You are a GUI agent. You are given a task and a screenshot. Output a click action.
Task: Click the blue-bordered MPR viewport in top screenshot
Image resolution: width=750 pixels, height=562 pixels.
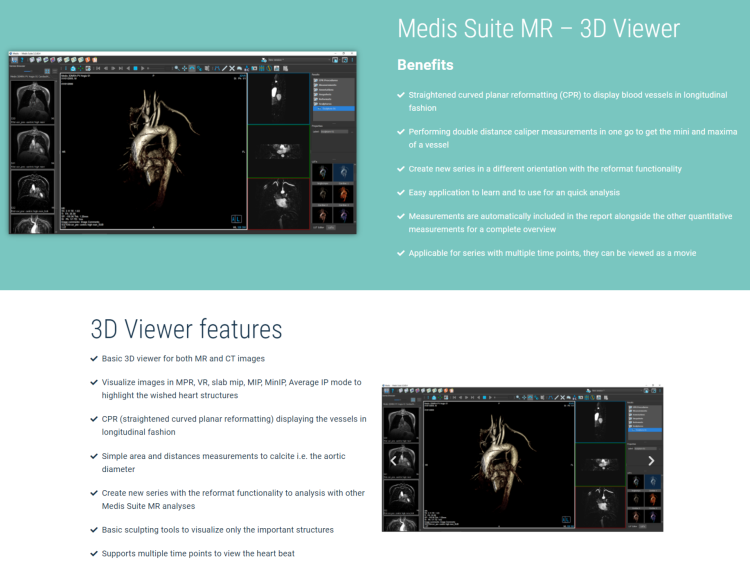point(278,98)
